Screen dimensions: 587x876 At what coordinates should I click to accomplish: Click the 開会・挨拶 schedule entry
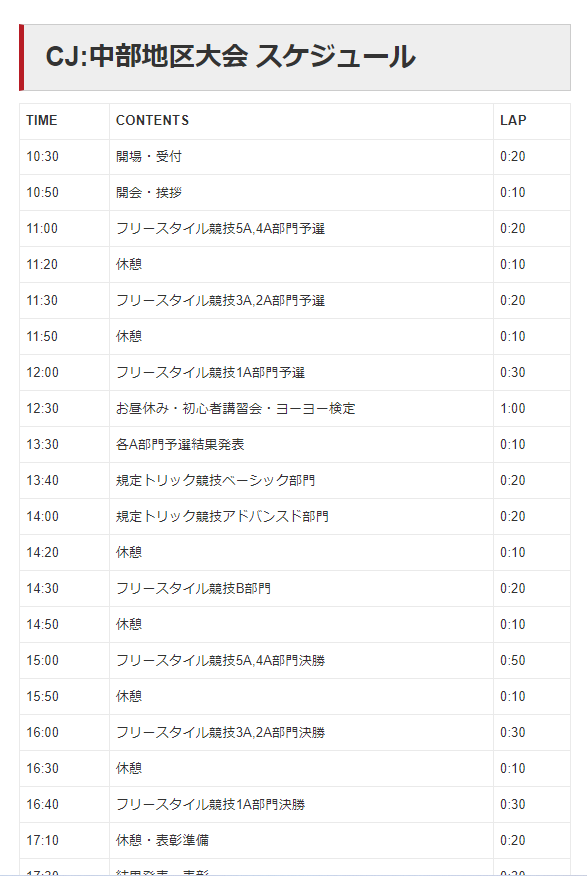[149, 193]
